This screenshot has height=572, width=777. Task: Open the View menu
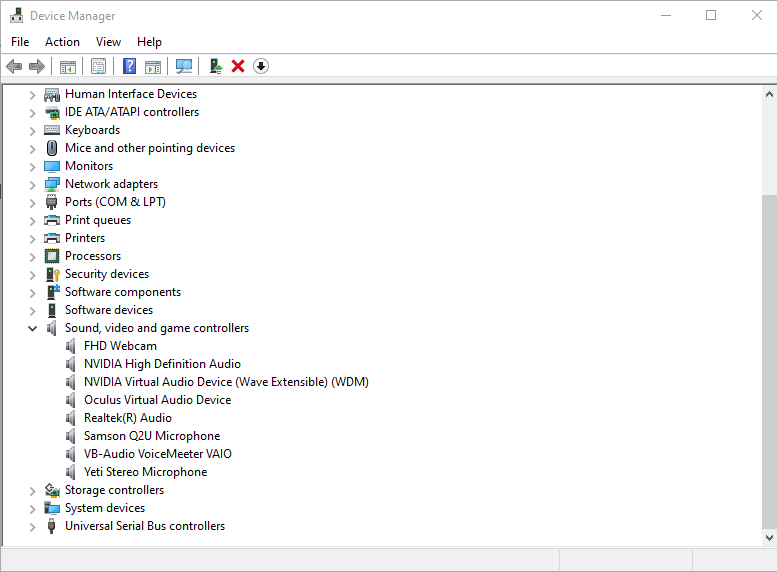click(108, 42)
